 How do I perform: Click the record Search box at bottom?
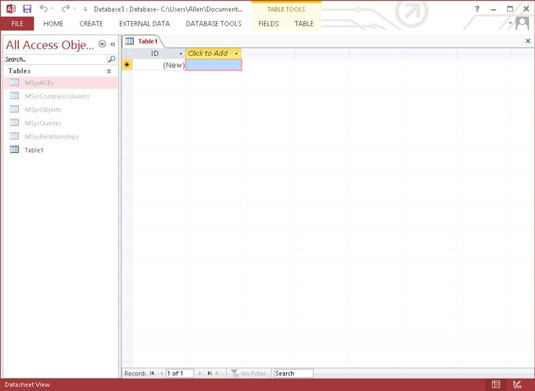[x=293, y=373]
